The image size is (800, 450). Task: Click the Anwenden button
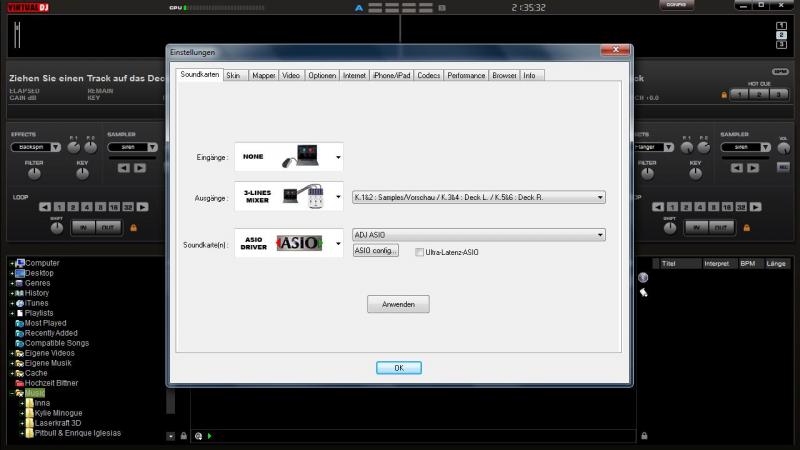point(398,304)
